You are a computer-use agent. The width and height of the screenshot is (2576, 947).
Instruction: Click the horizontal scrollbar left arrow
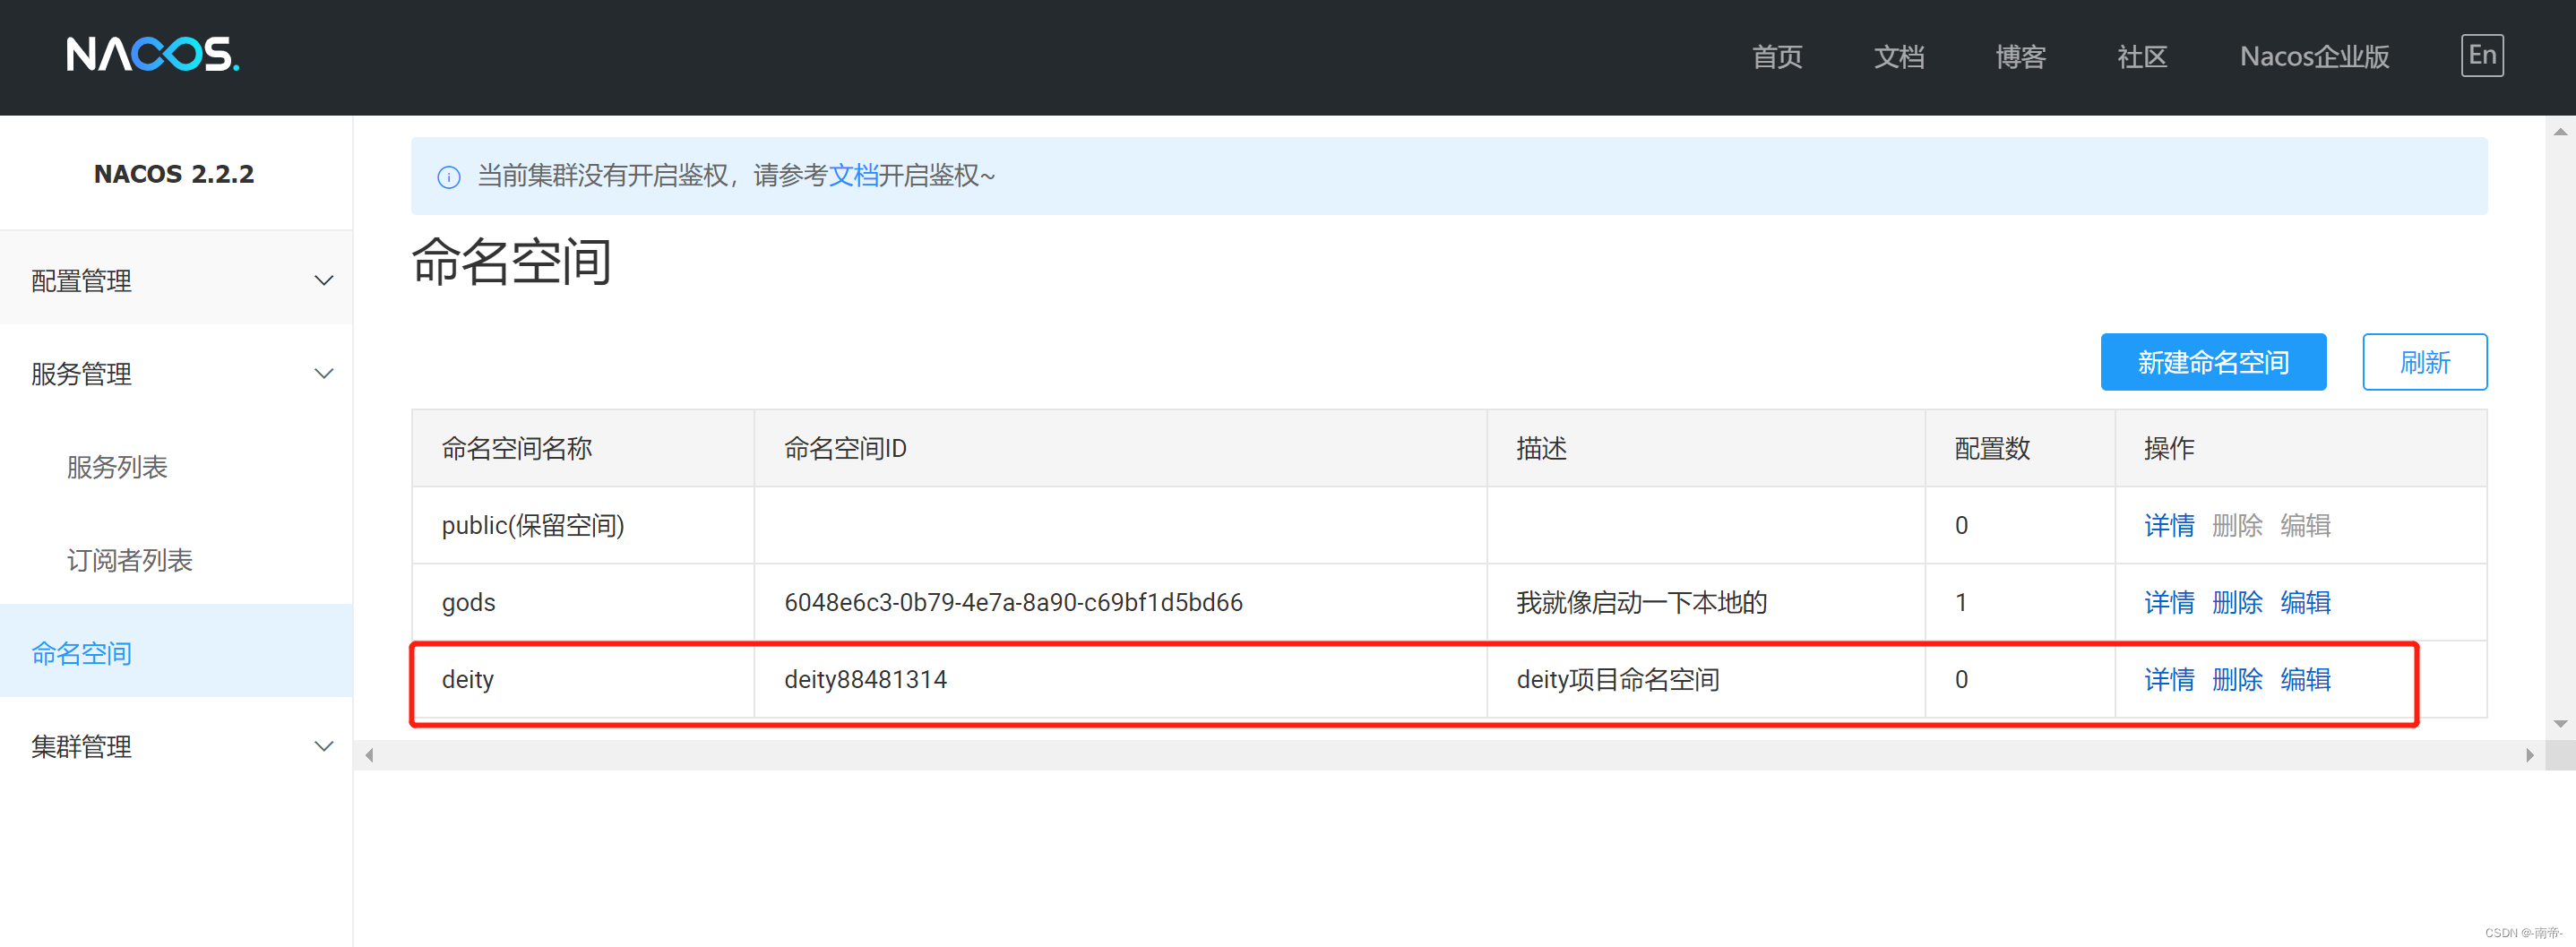coord(369,755)
